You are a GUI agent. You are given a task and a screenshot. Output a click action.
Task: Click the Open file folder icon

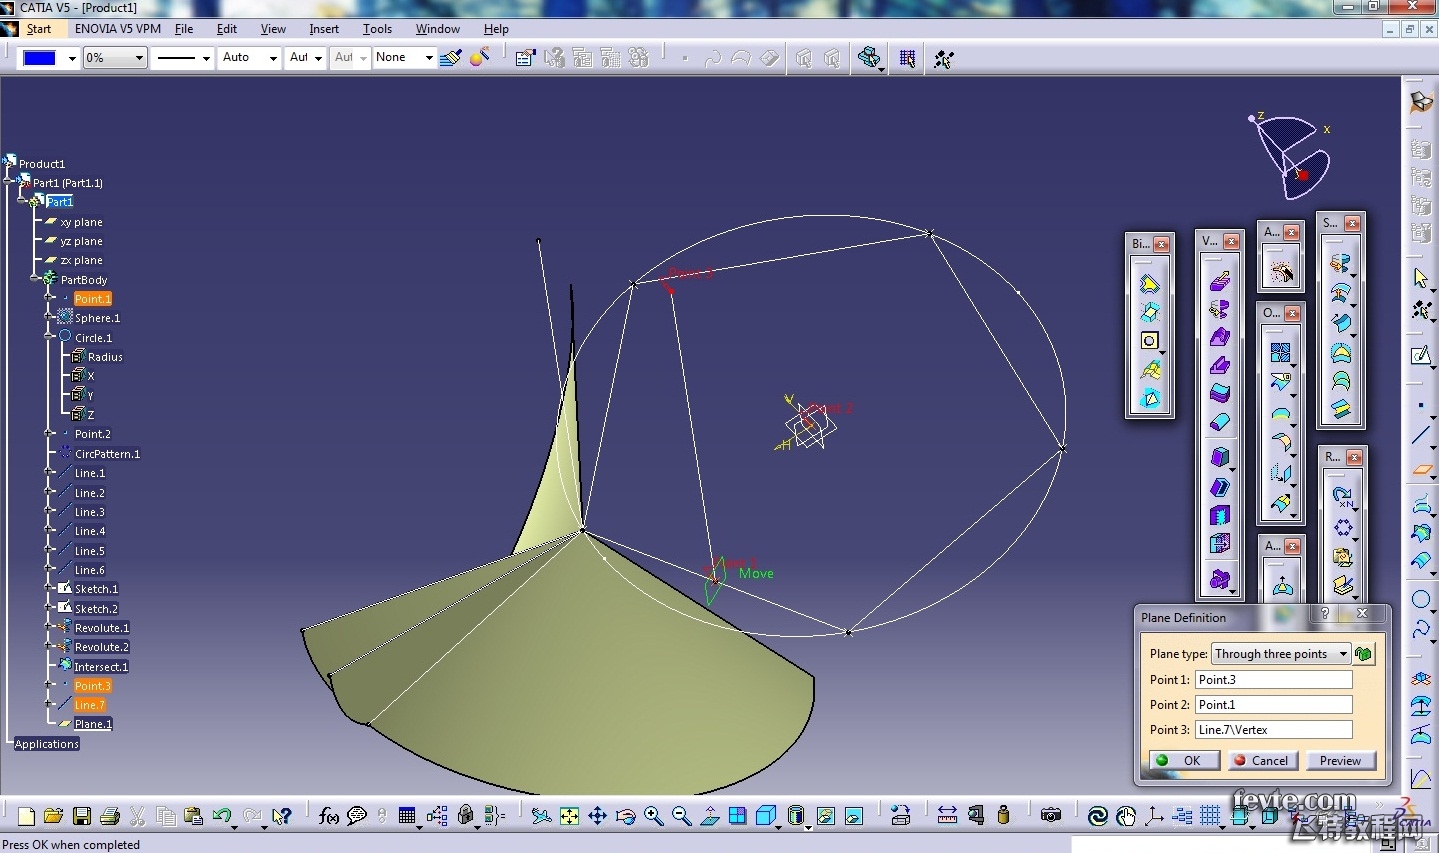tap(54, 816)
